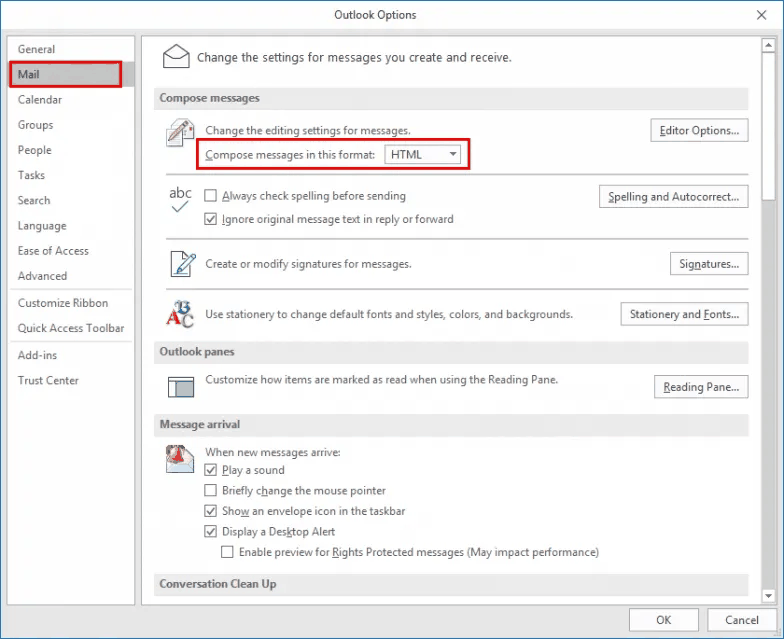Open the Groups category

pos(71,124)
